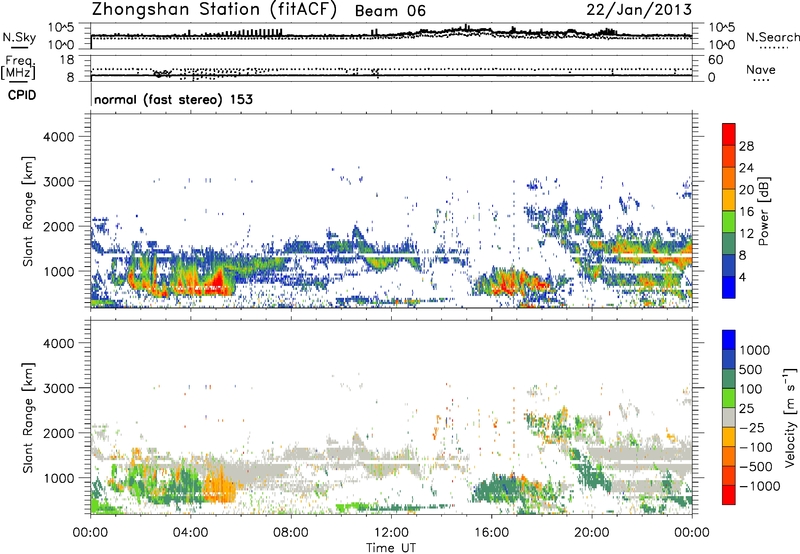Viewport: 800px width, 554px height.
Task: Click the '04:00' time tick label
Action: pyautogui.click(x=190, y=533)
